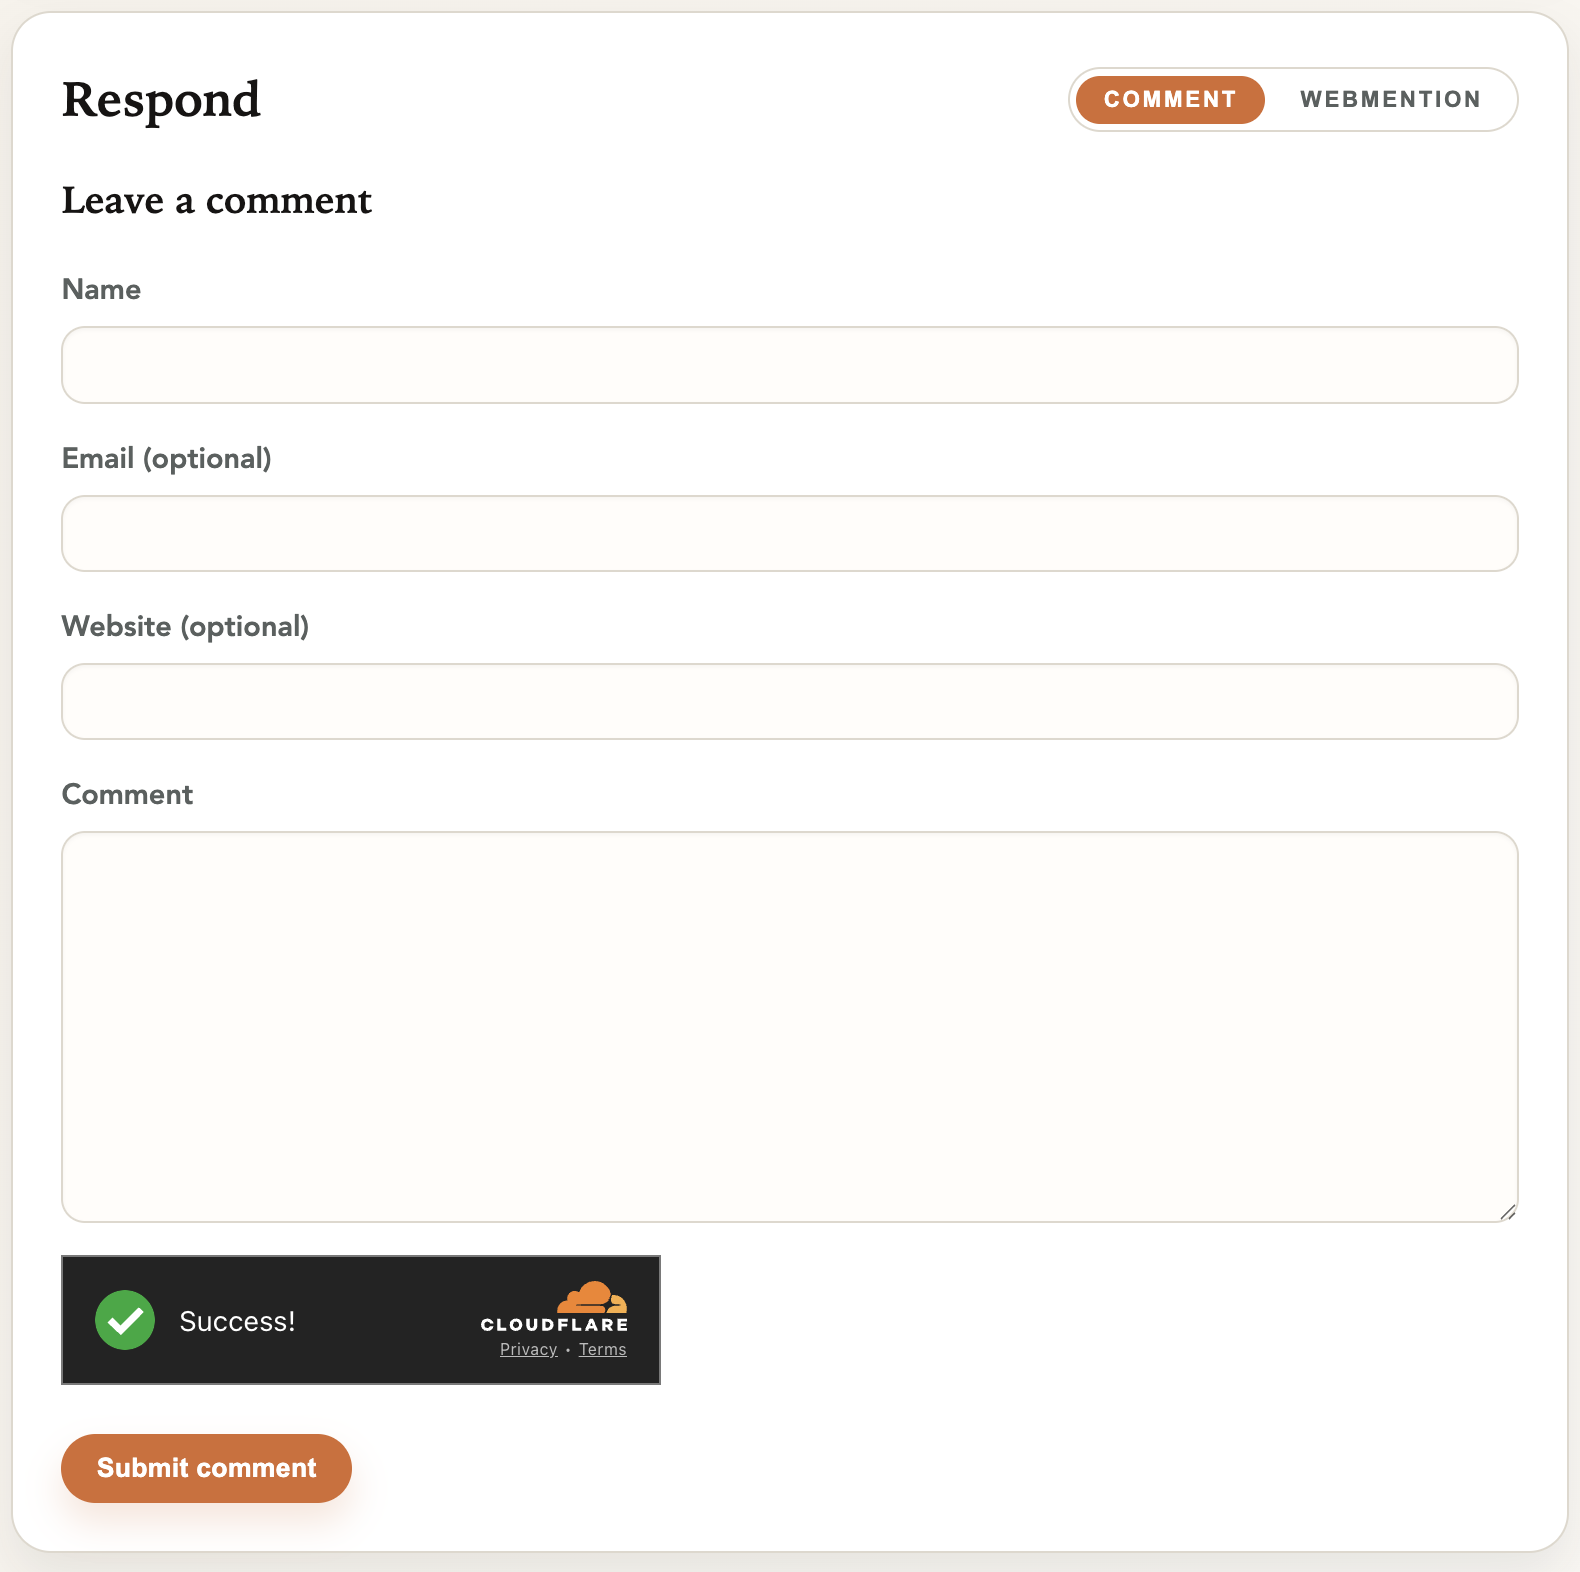The image size is (1580, 1572).
Task: Click the Turnstile verification success banner
Action: click(360, 1320)
